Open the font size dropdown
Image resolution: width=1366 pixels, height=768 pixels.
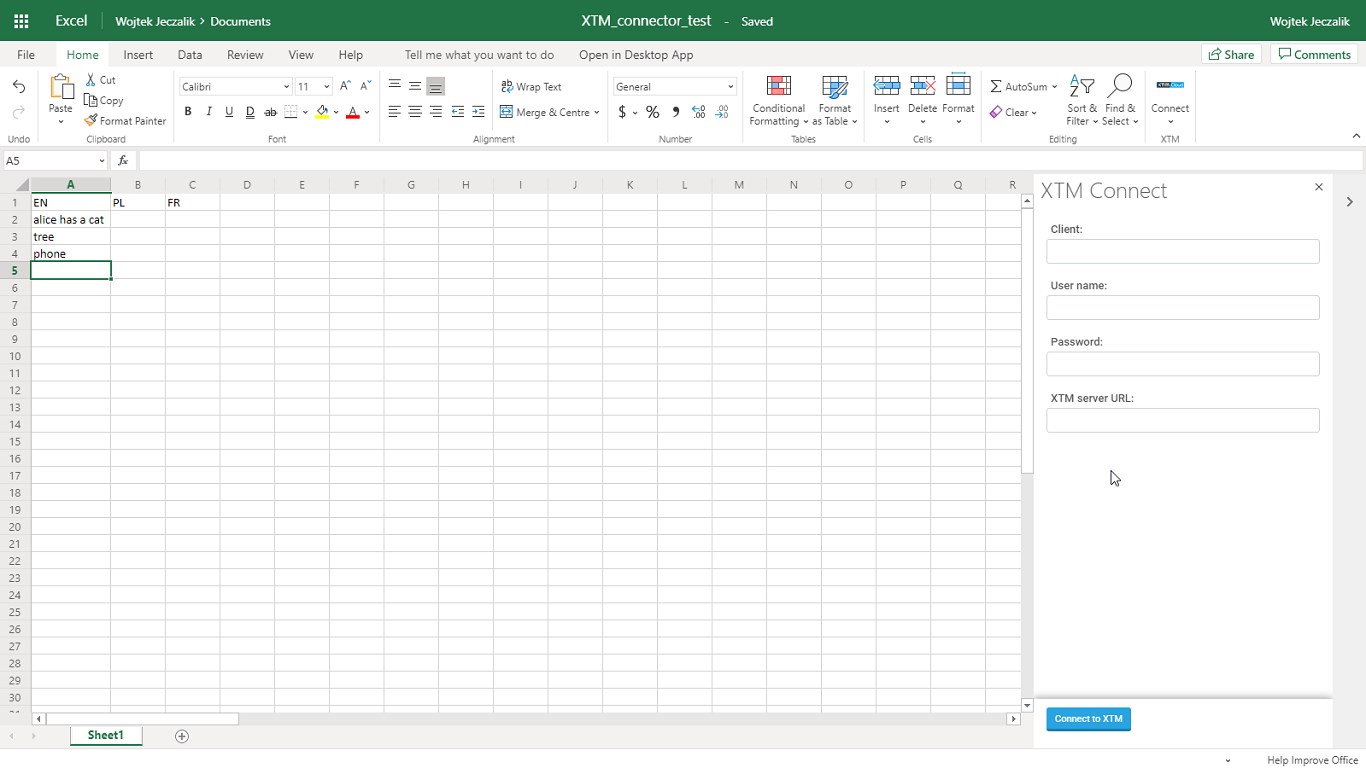(326, 87)
